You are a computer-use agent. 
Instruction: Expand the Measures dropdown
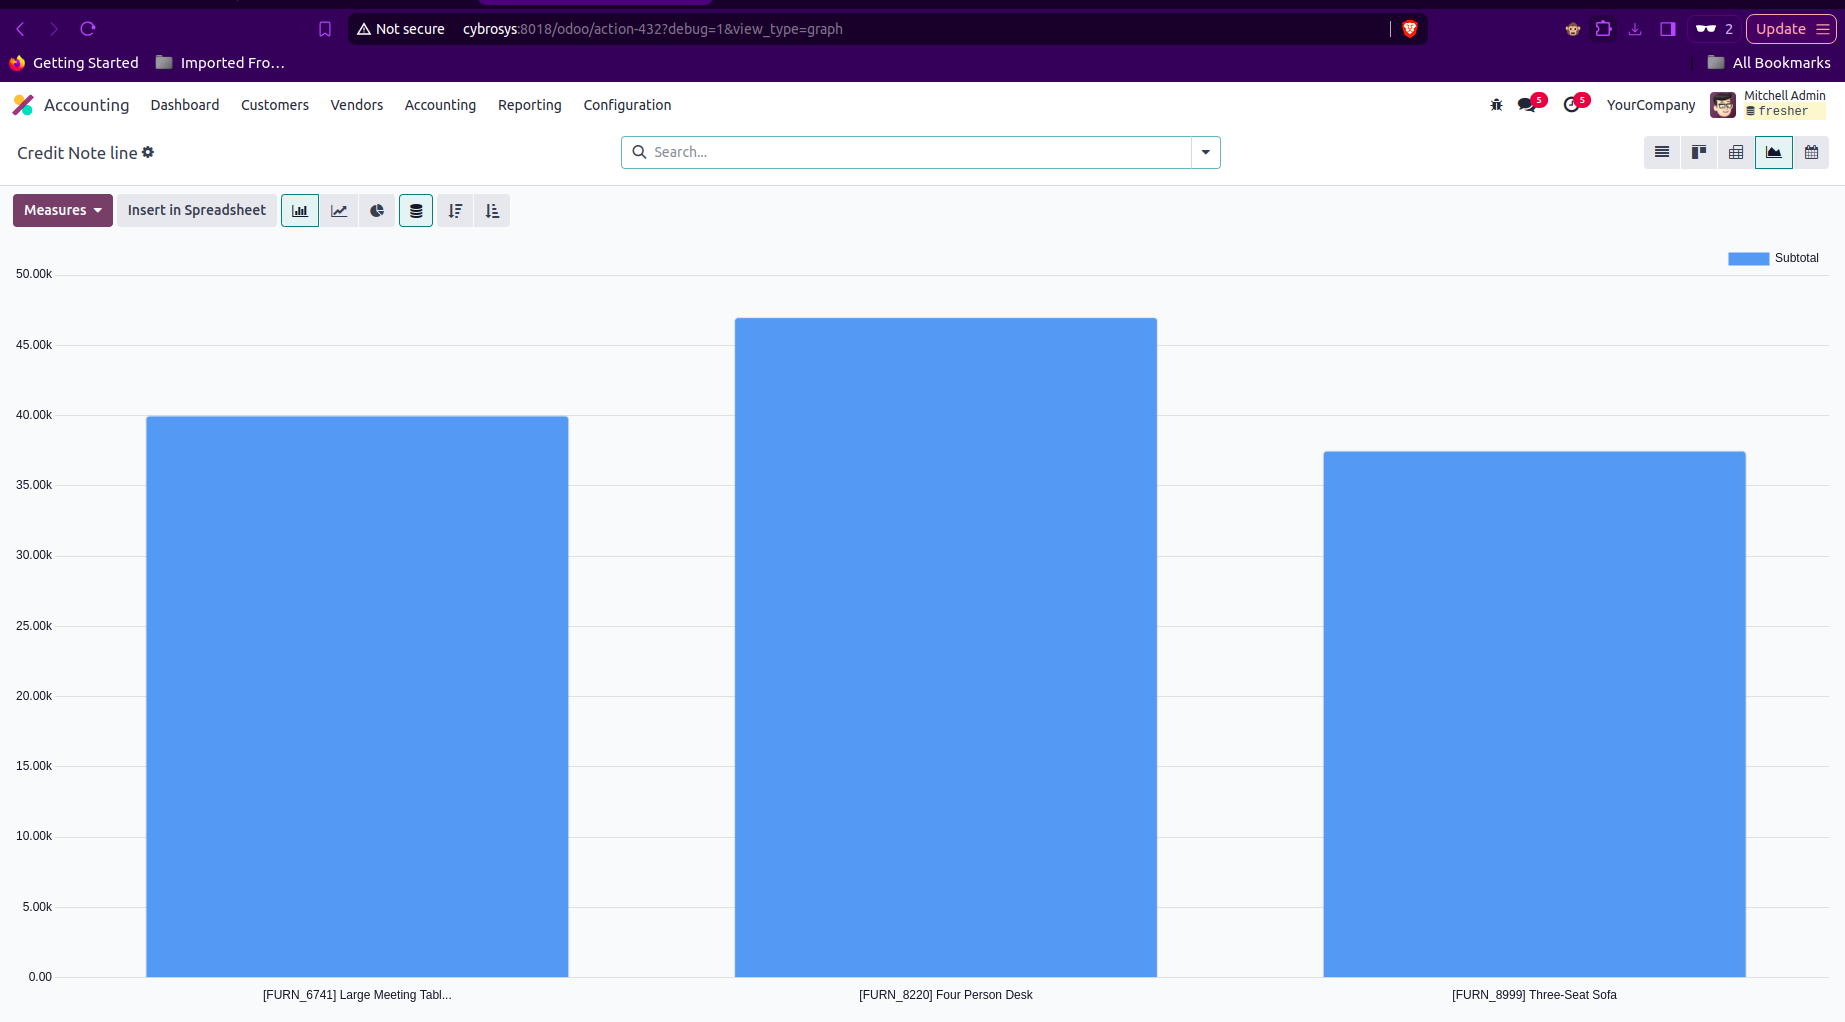click(x=63, y=211)
